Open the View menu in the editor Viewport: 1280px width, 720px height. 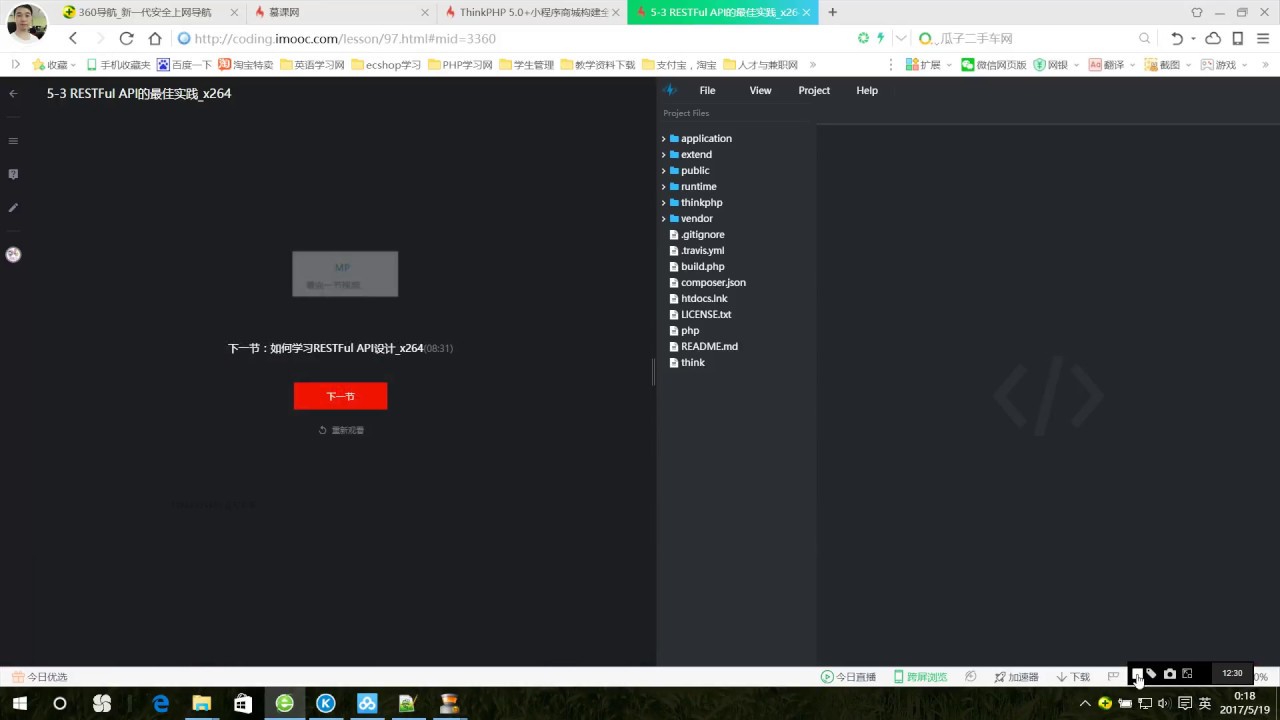(x=760, y=90)
